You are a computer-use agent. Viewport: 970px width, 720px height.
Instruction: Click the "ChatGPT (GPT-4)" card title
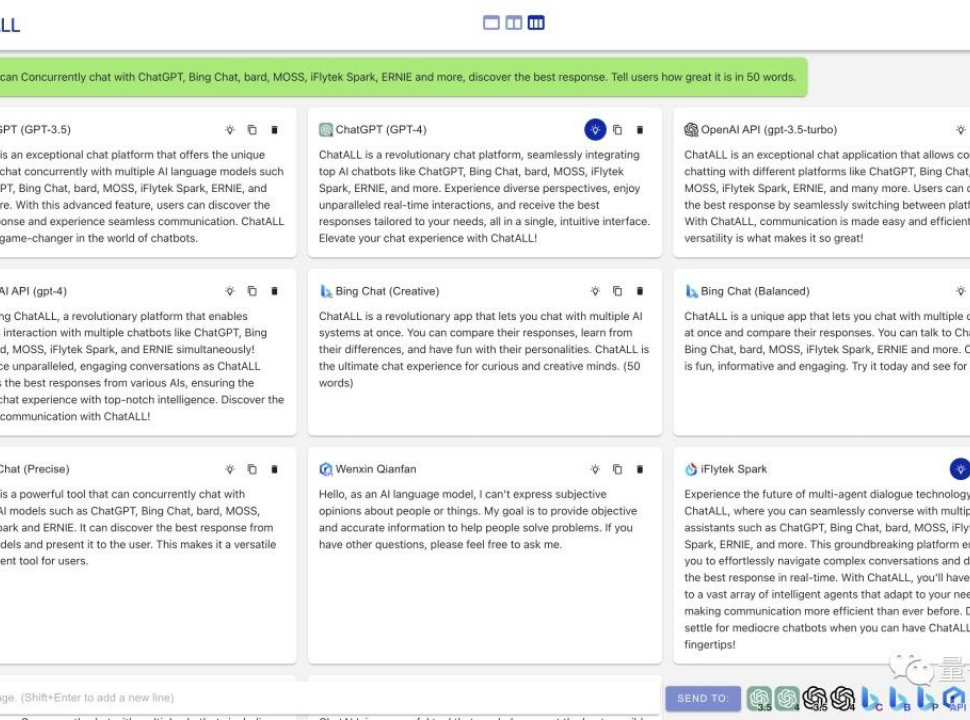381,130
